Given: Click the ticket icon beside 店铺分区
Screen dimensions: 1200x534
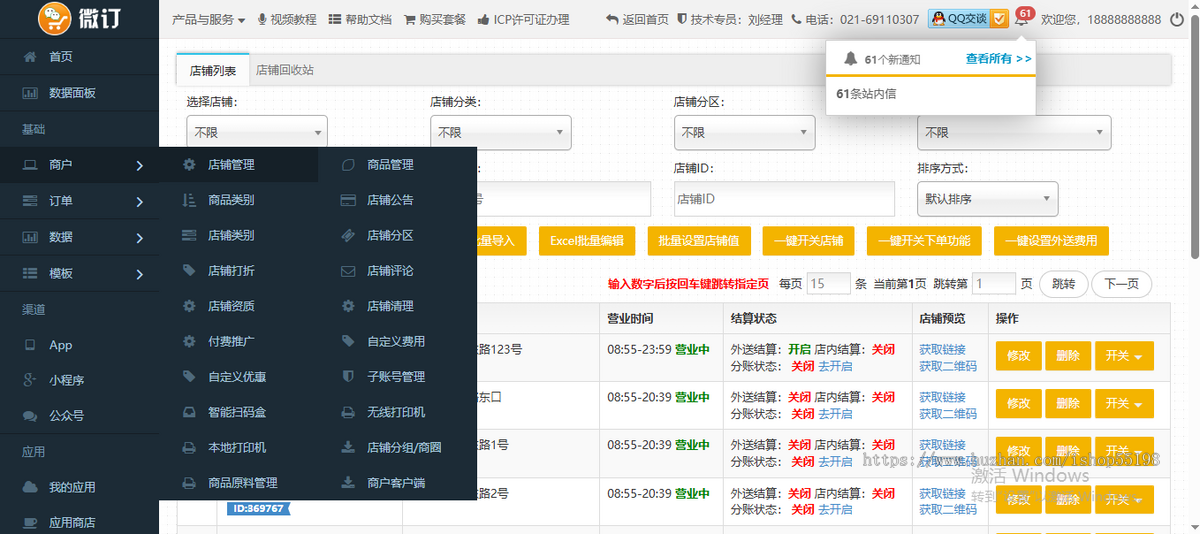Looking at the screenshot, I should pos(348,235).
